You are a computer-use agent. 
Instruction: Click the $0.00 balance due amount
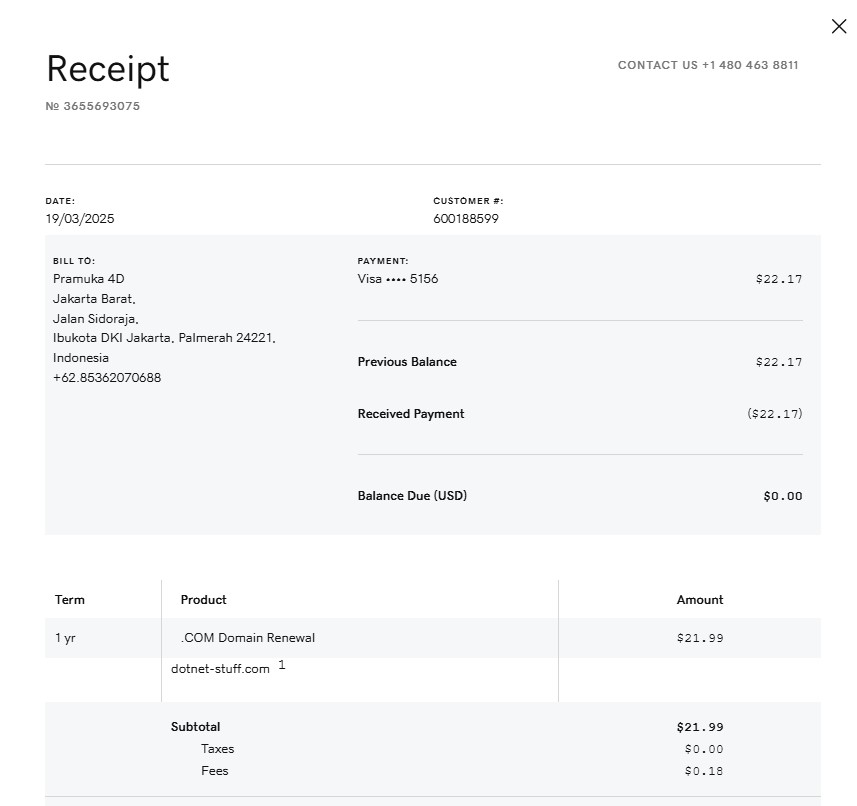coord(782,496)
